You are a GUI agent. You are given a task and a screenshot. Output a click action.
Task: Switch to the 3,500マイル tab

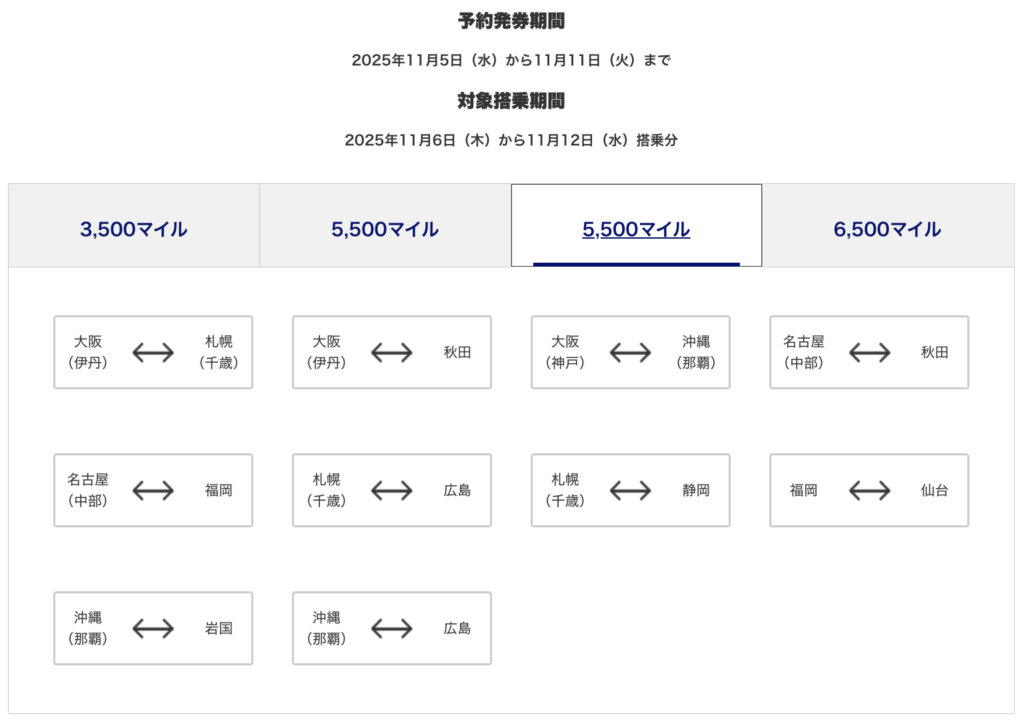click(134, 229)
